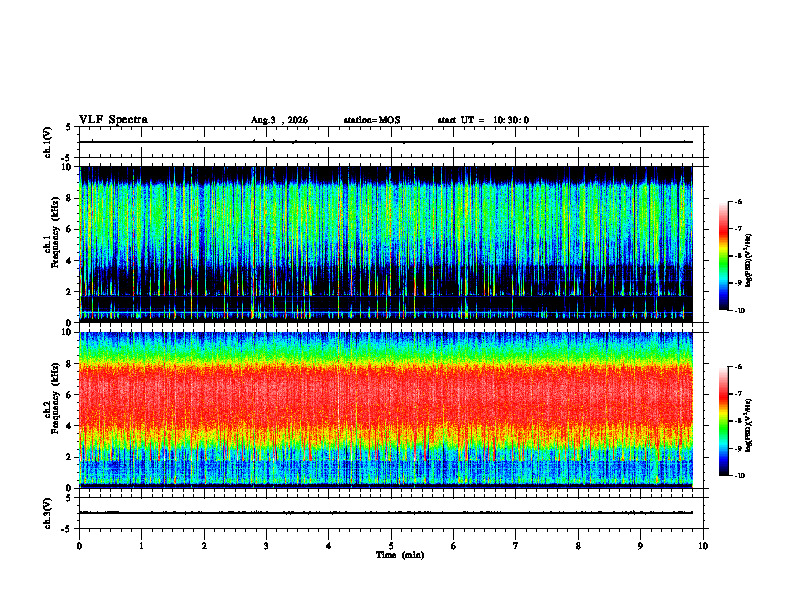Click the '-6' label on ch.2 colorbar

click(738, 367)
